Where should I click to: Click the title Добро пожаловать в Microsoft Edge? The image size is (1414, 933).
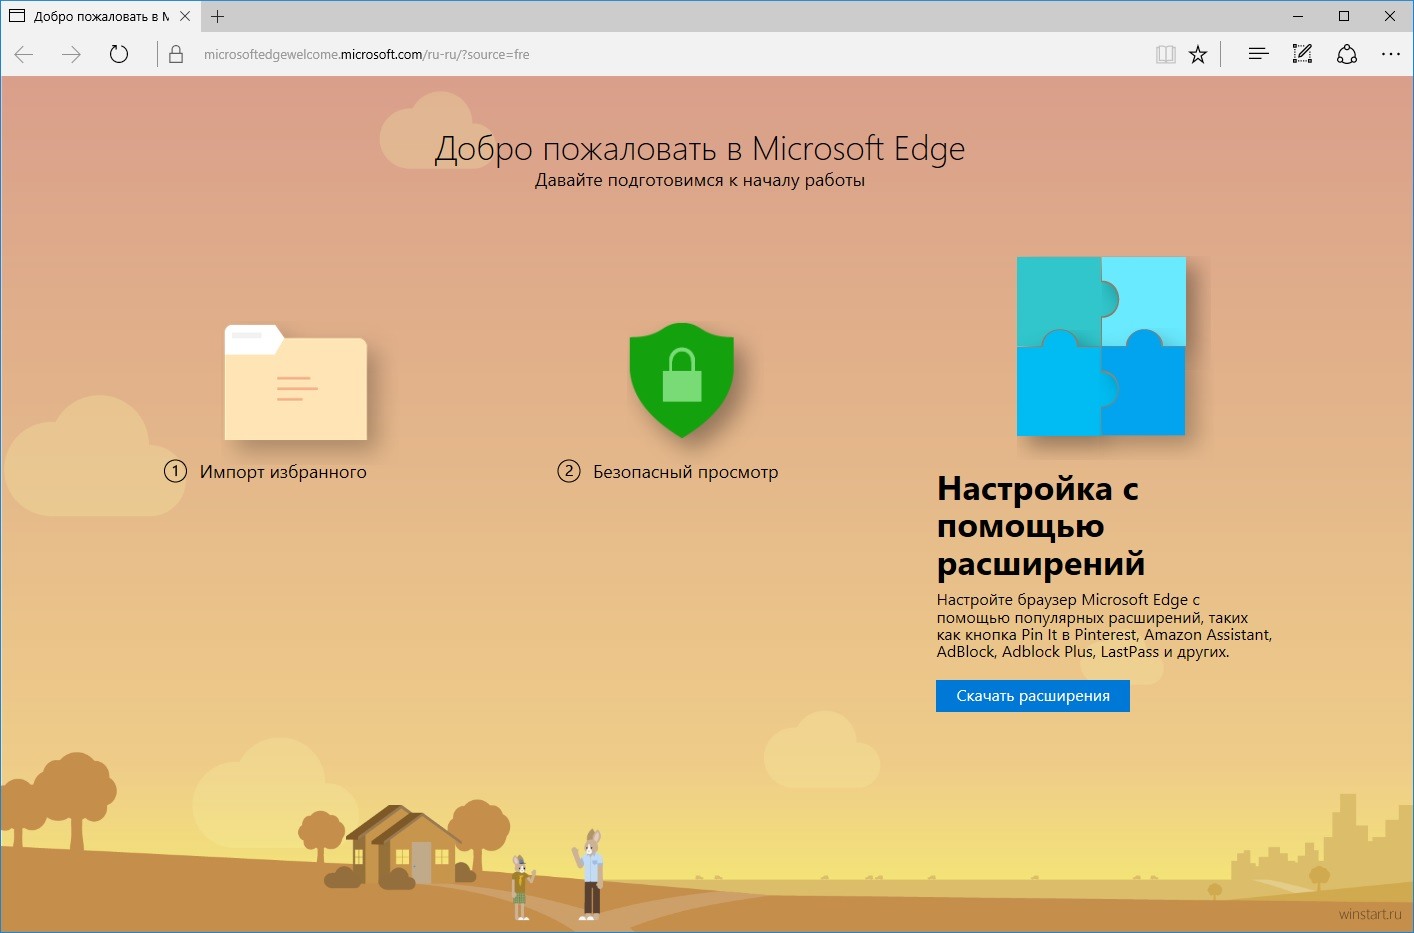[x=700, y=148]
